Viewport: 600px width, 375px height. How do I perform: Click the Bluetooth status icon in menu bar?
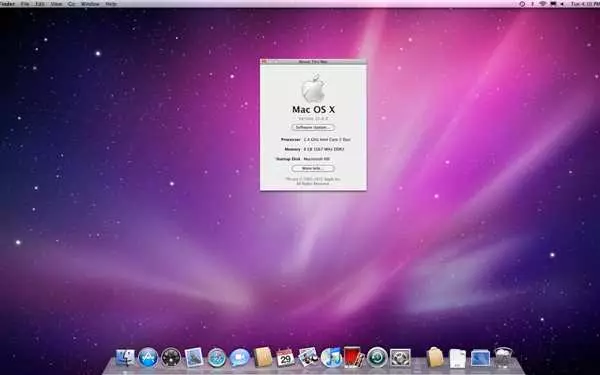point(533,4)
